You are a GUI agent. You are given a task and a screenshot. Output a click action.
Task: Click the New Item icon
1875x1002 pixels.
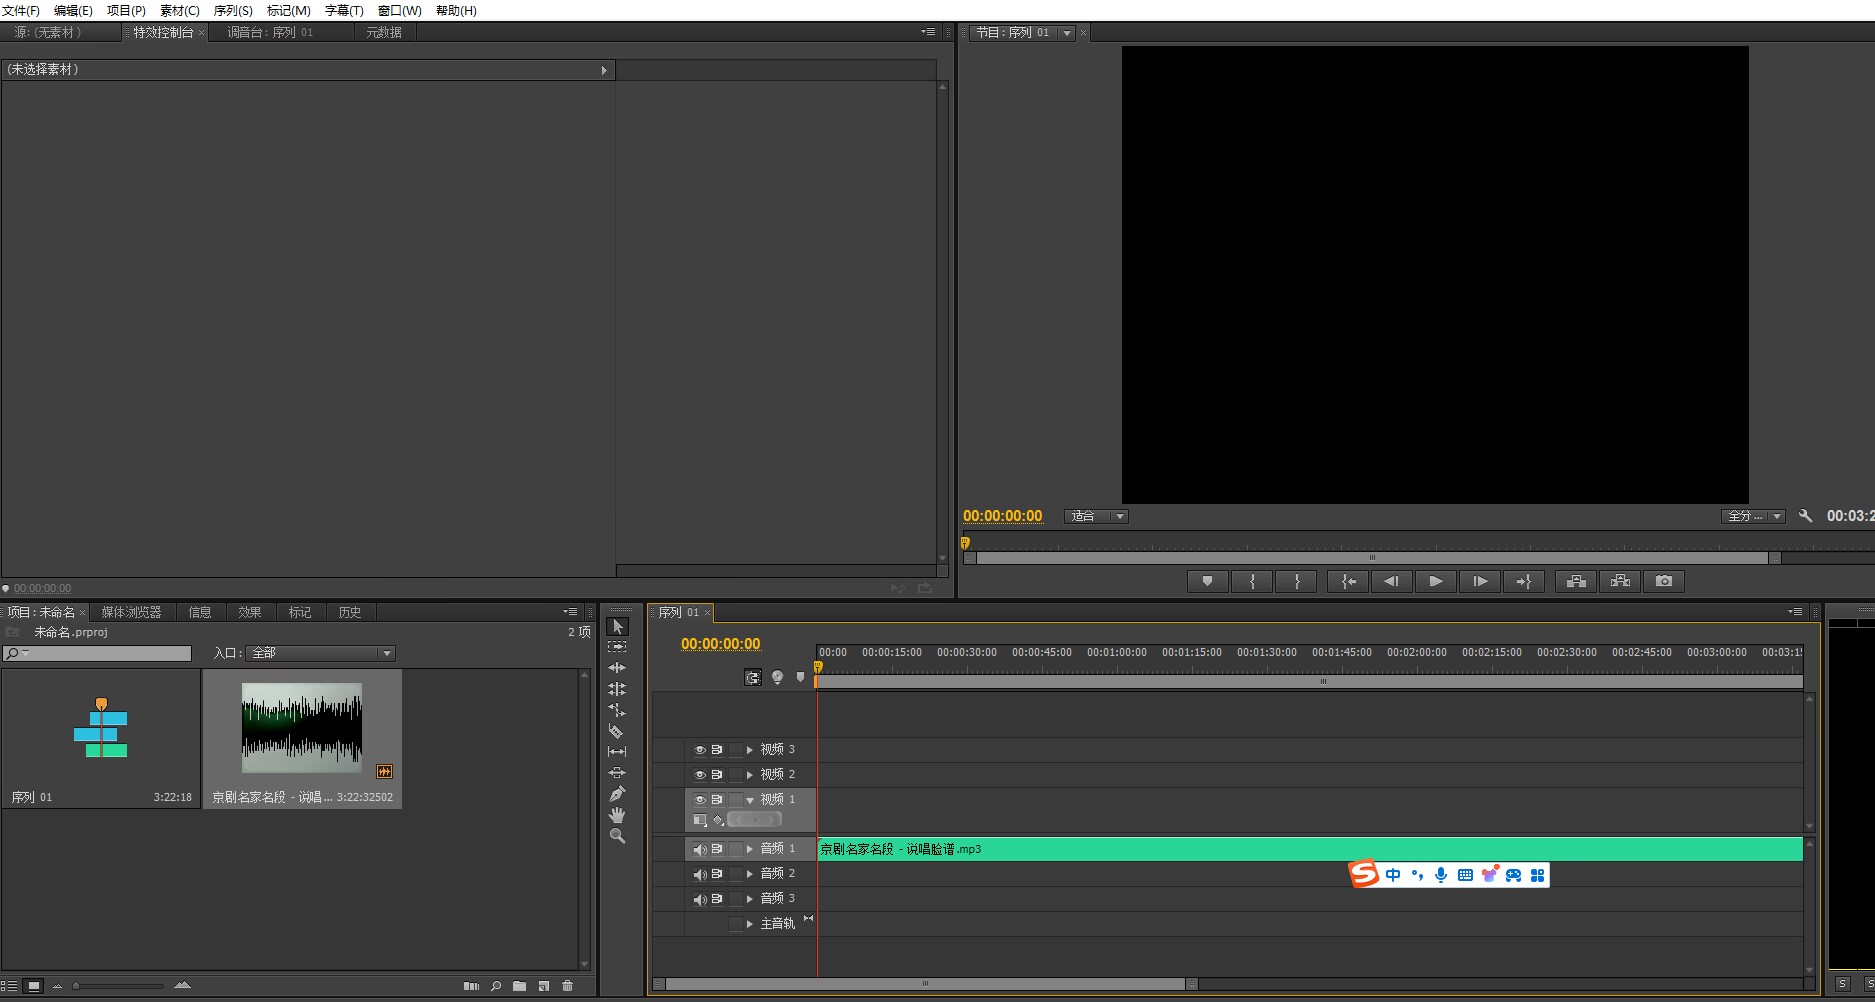tap(543, 986)
